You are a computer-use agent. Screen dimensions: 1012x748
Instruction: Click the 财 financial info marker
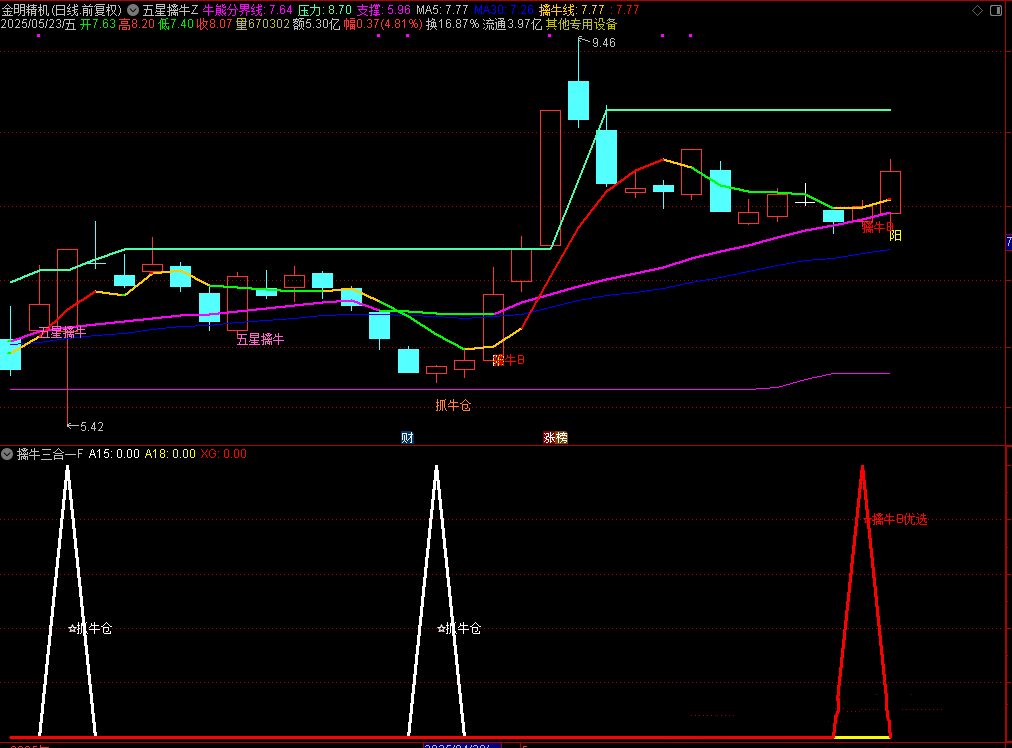click(407, 437)
